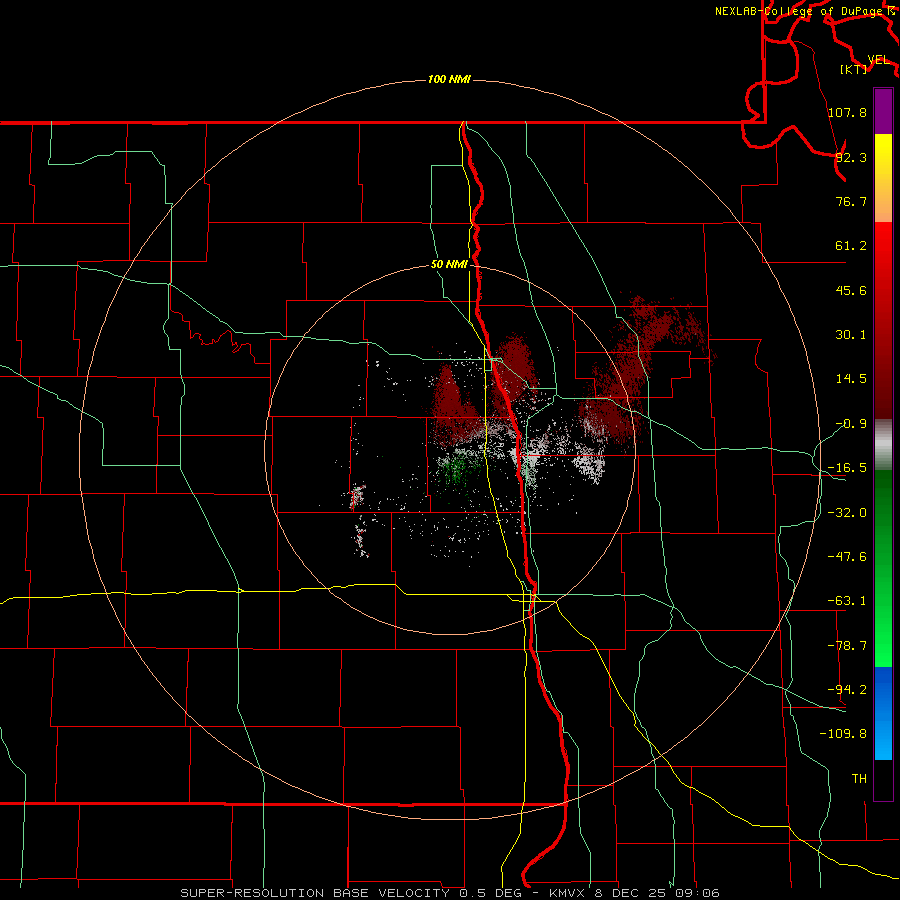The width and height of the screenshot is (900, 900).
Task: Click the -0.9 velocity scale value
Action: (851, 423)
